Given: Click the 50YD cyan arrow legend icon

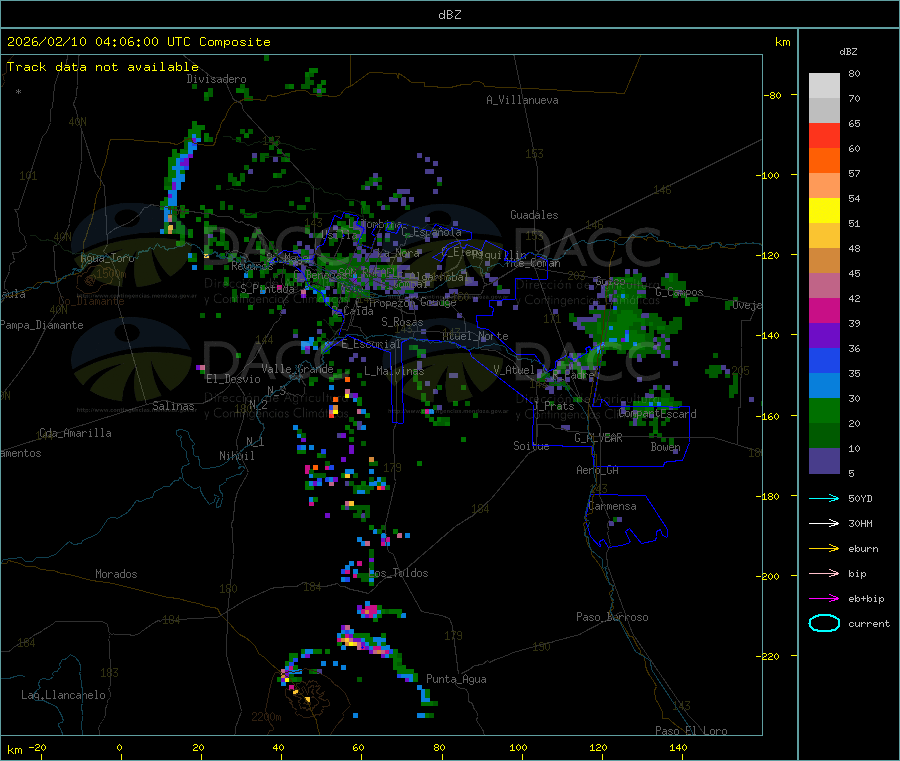Looking at the screenshot, I should point(824,498).
